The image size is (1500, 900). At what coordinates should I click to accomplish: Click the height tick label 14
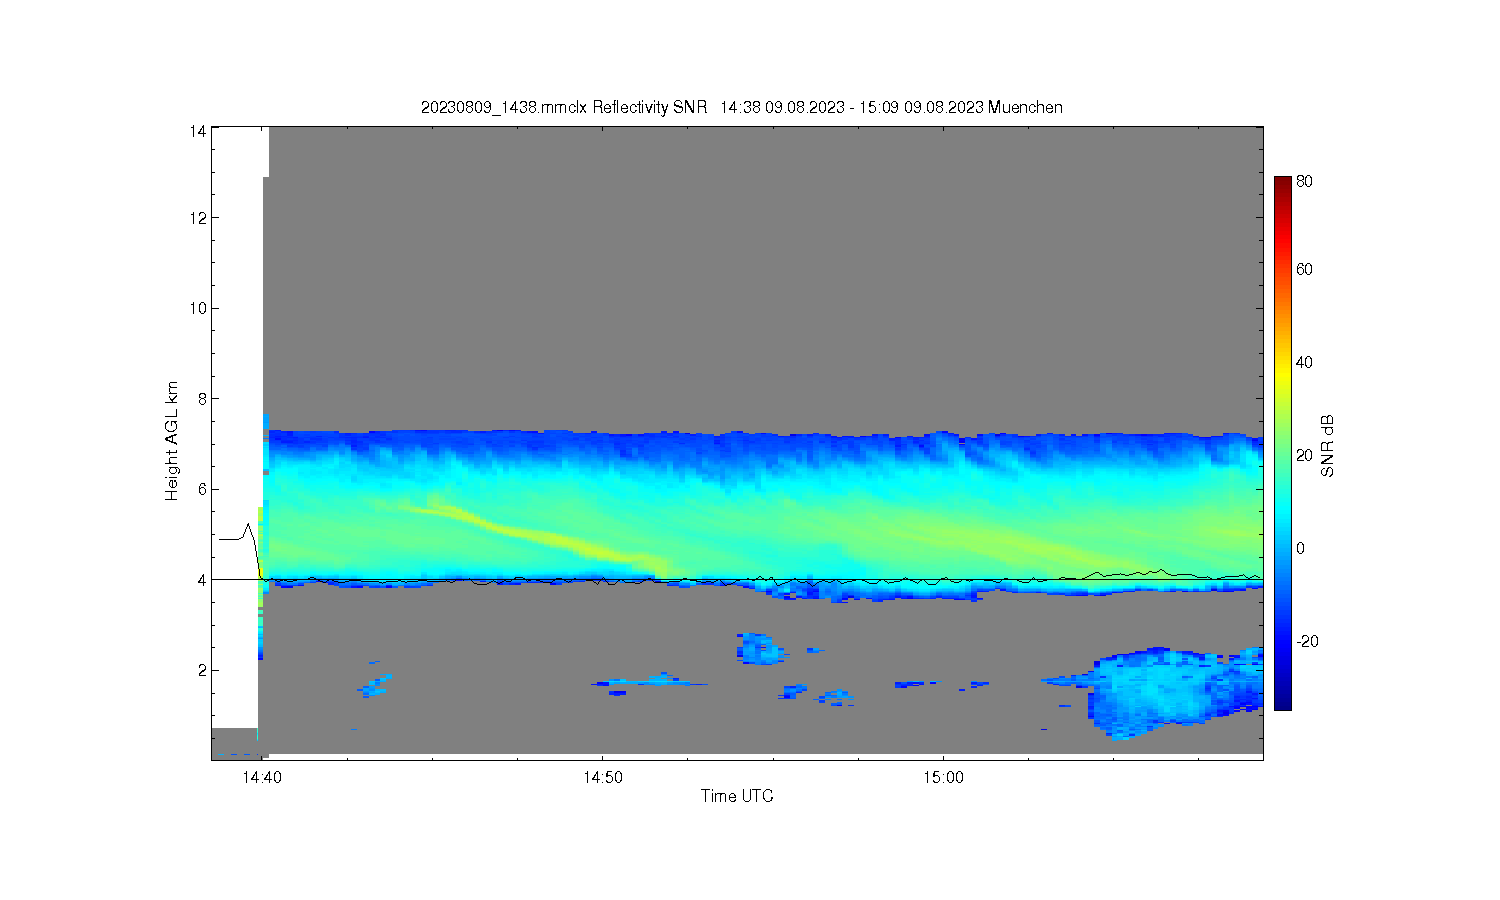(x=198, y=131)
